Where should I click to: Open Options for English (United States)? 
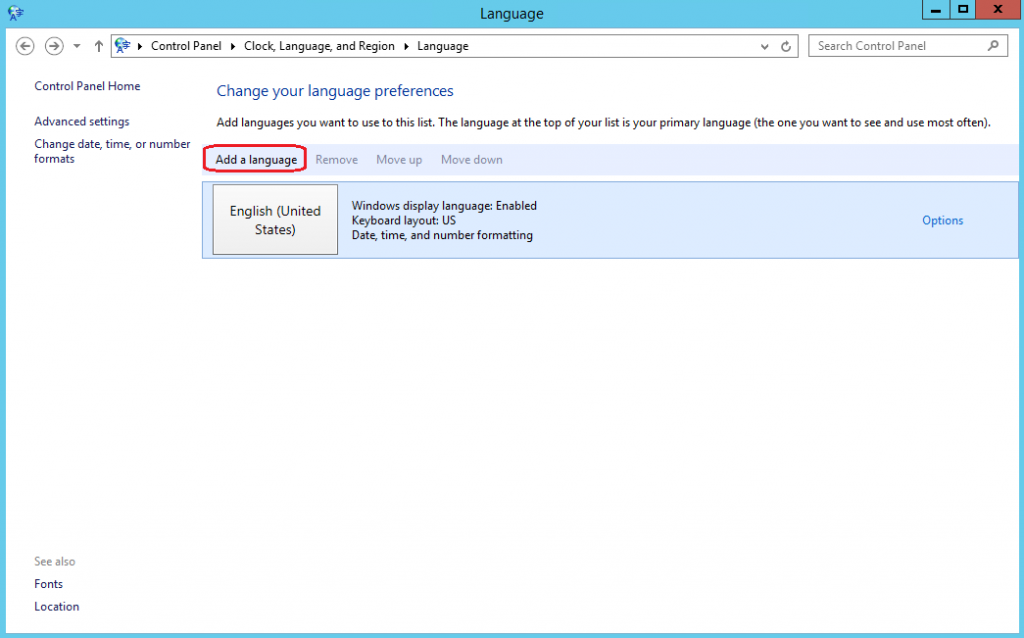coord(942,221)
